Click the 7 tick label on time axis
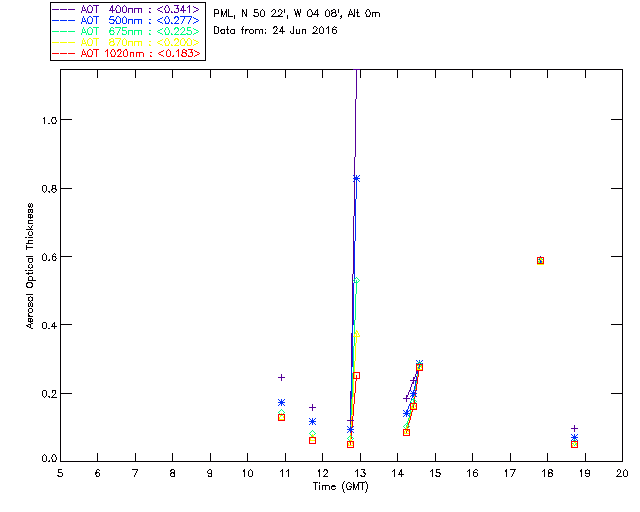The width and height of the screenshot is (640, 512). click(x=135, y=473)
